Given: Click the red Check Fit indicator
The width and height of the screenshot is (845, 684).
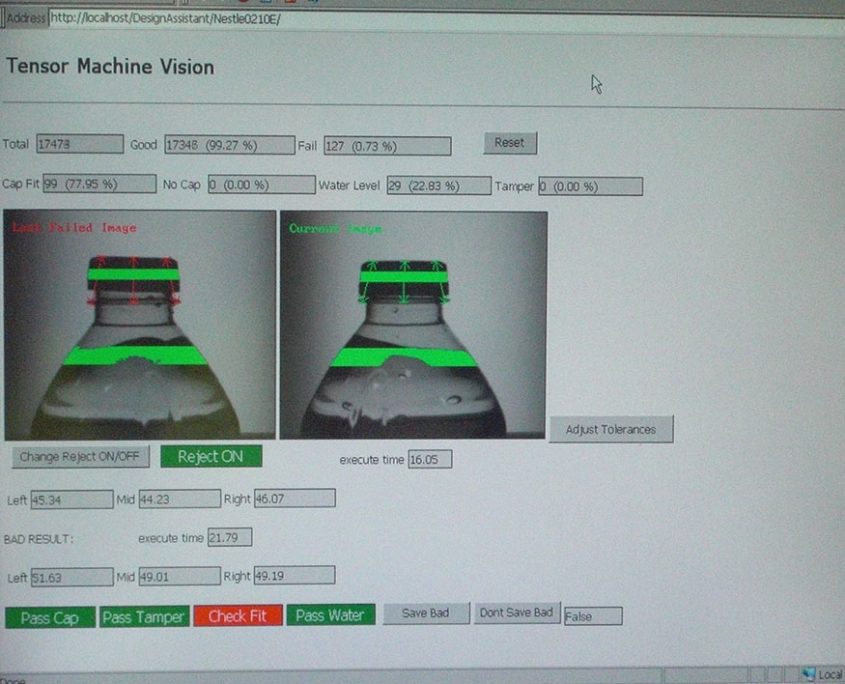Looking at the screenshot, I should click(x=238, y=616).
